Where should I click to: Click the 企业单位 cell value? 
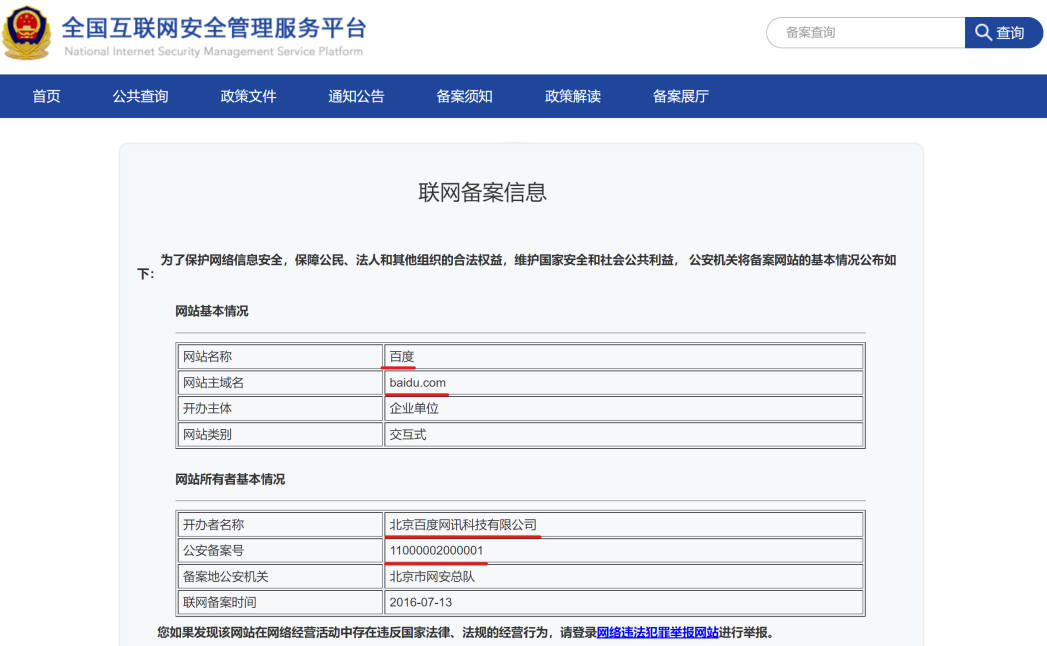[414, 408]
